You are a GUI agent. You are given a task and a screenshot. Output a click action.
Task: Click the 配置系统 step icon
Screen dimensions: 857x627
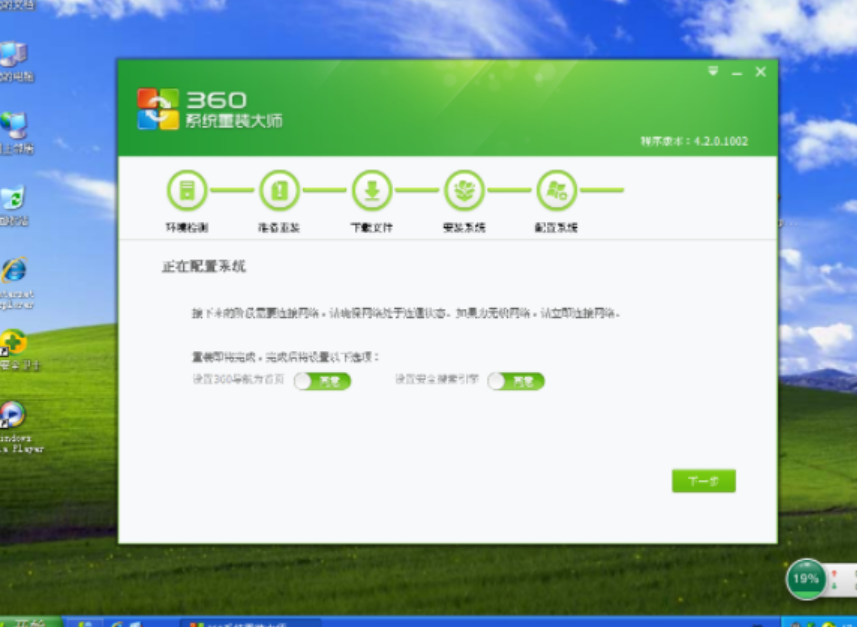[x=556, y=190]
